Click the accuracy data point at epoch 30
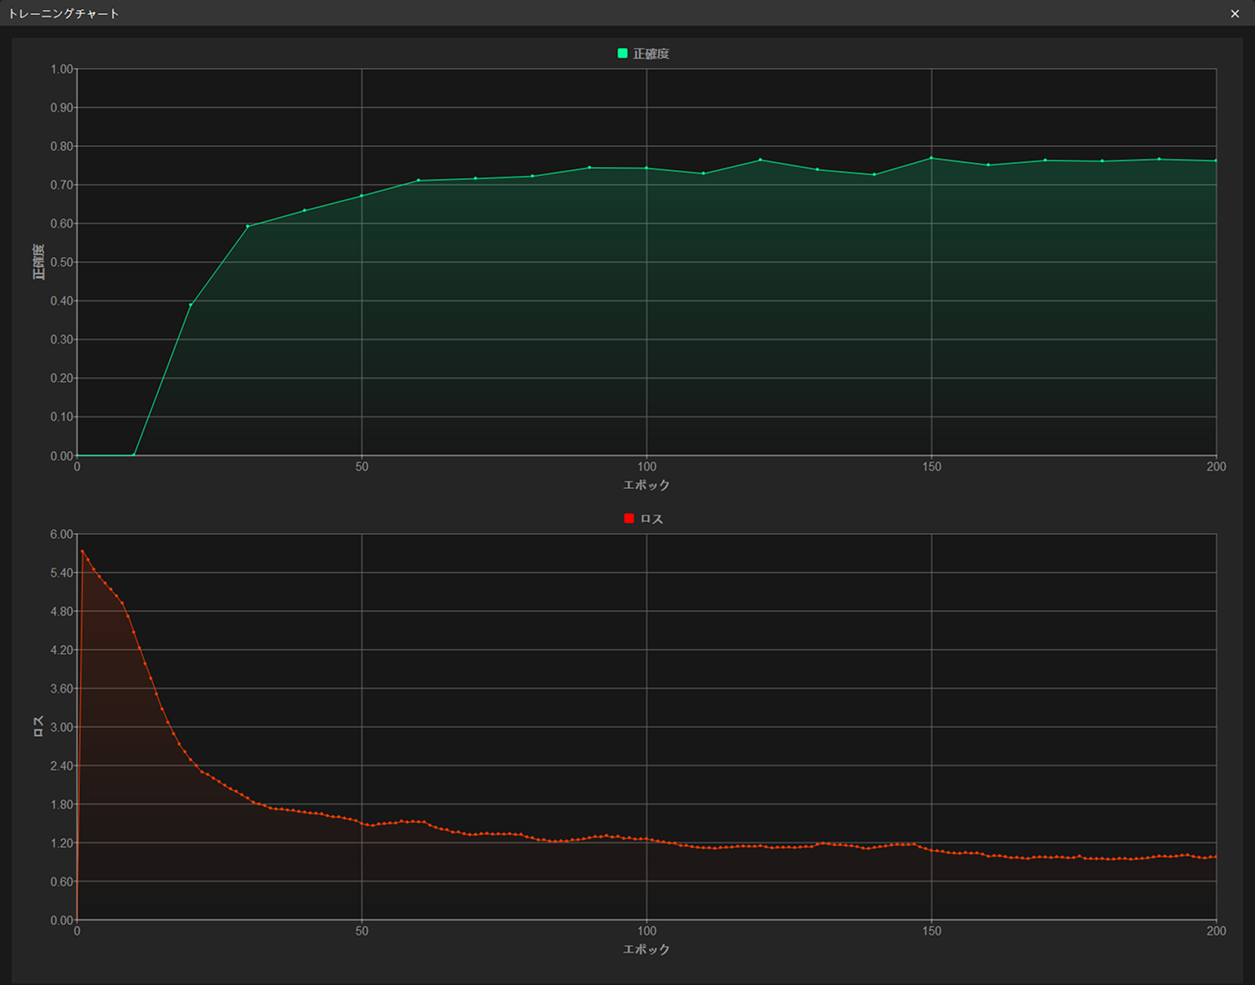 tap(247, 226)
